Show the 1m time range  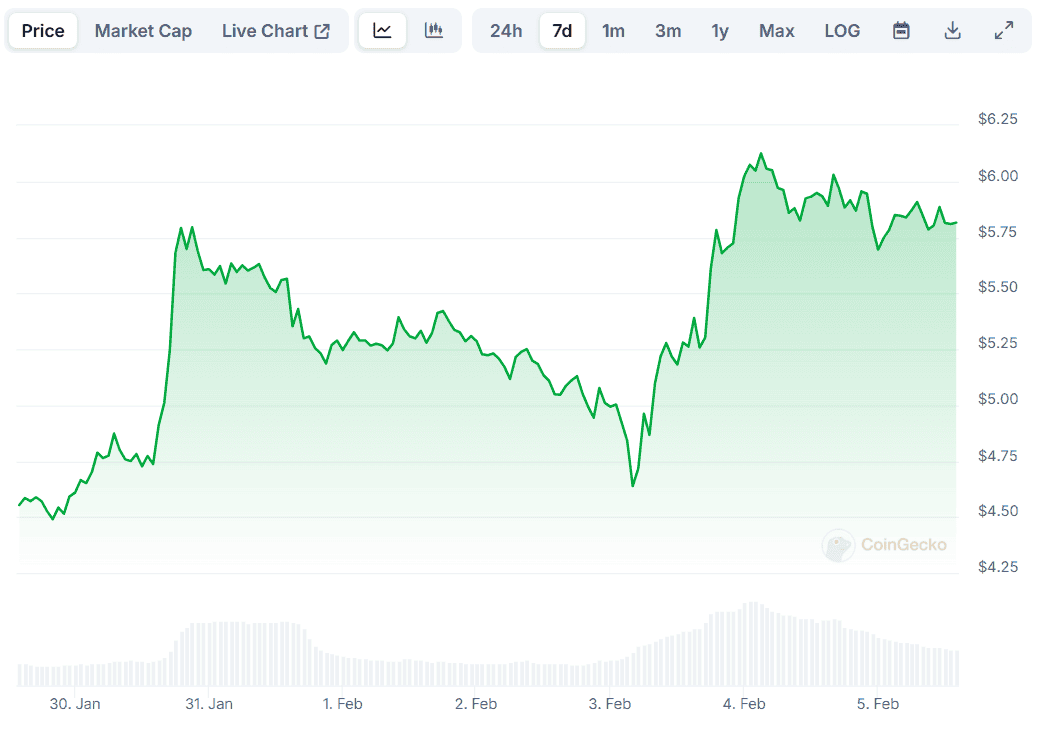tap(613, 31)
